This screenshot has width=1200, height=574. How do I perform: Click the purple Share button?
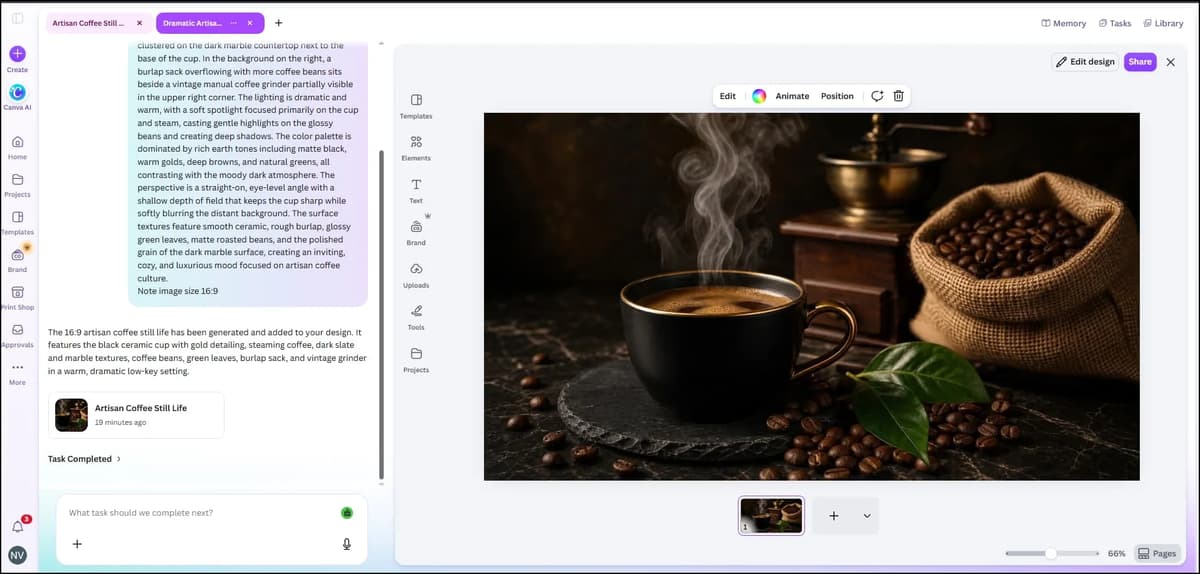pyautogui.click(x=1140, y=62)
